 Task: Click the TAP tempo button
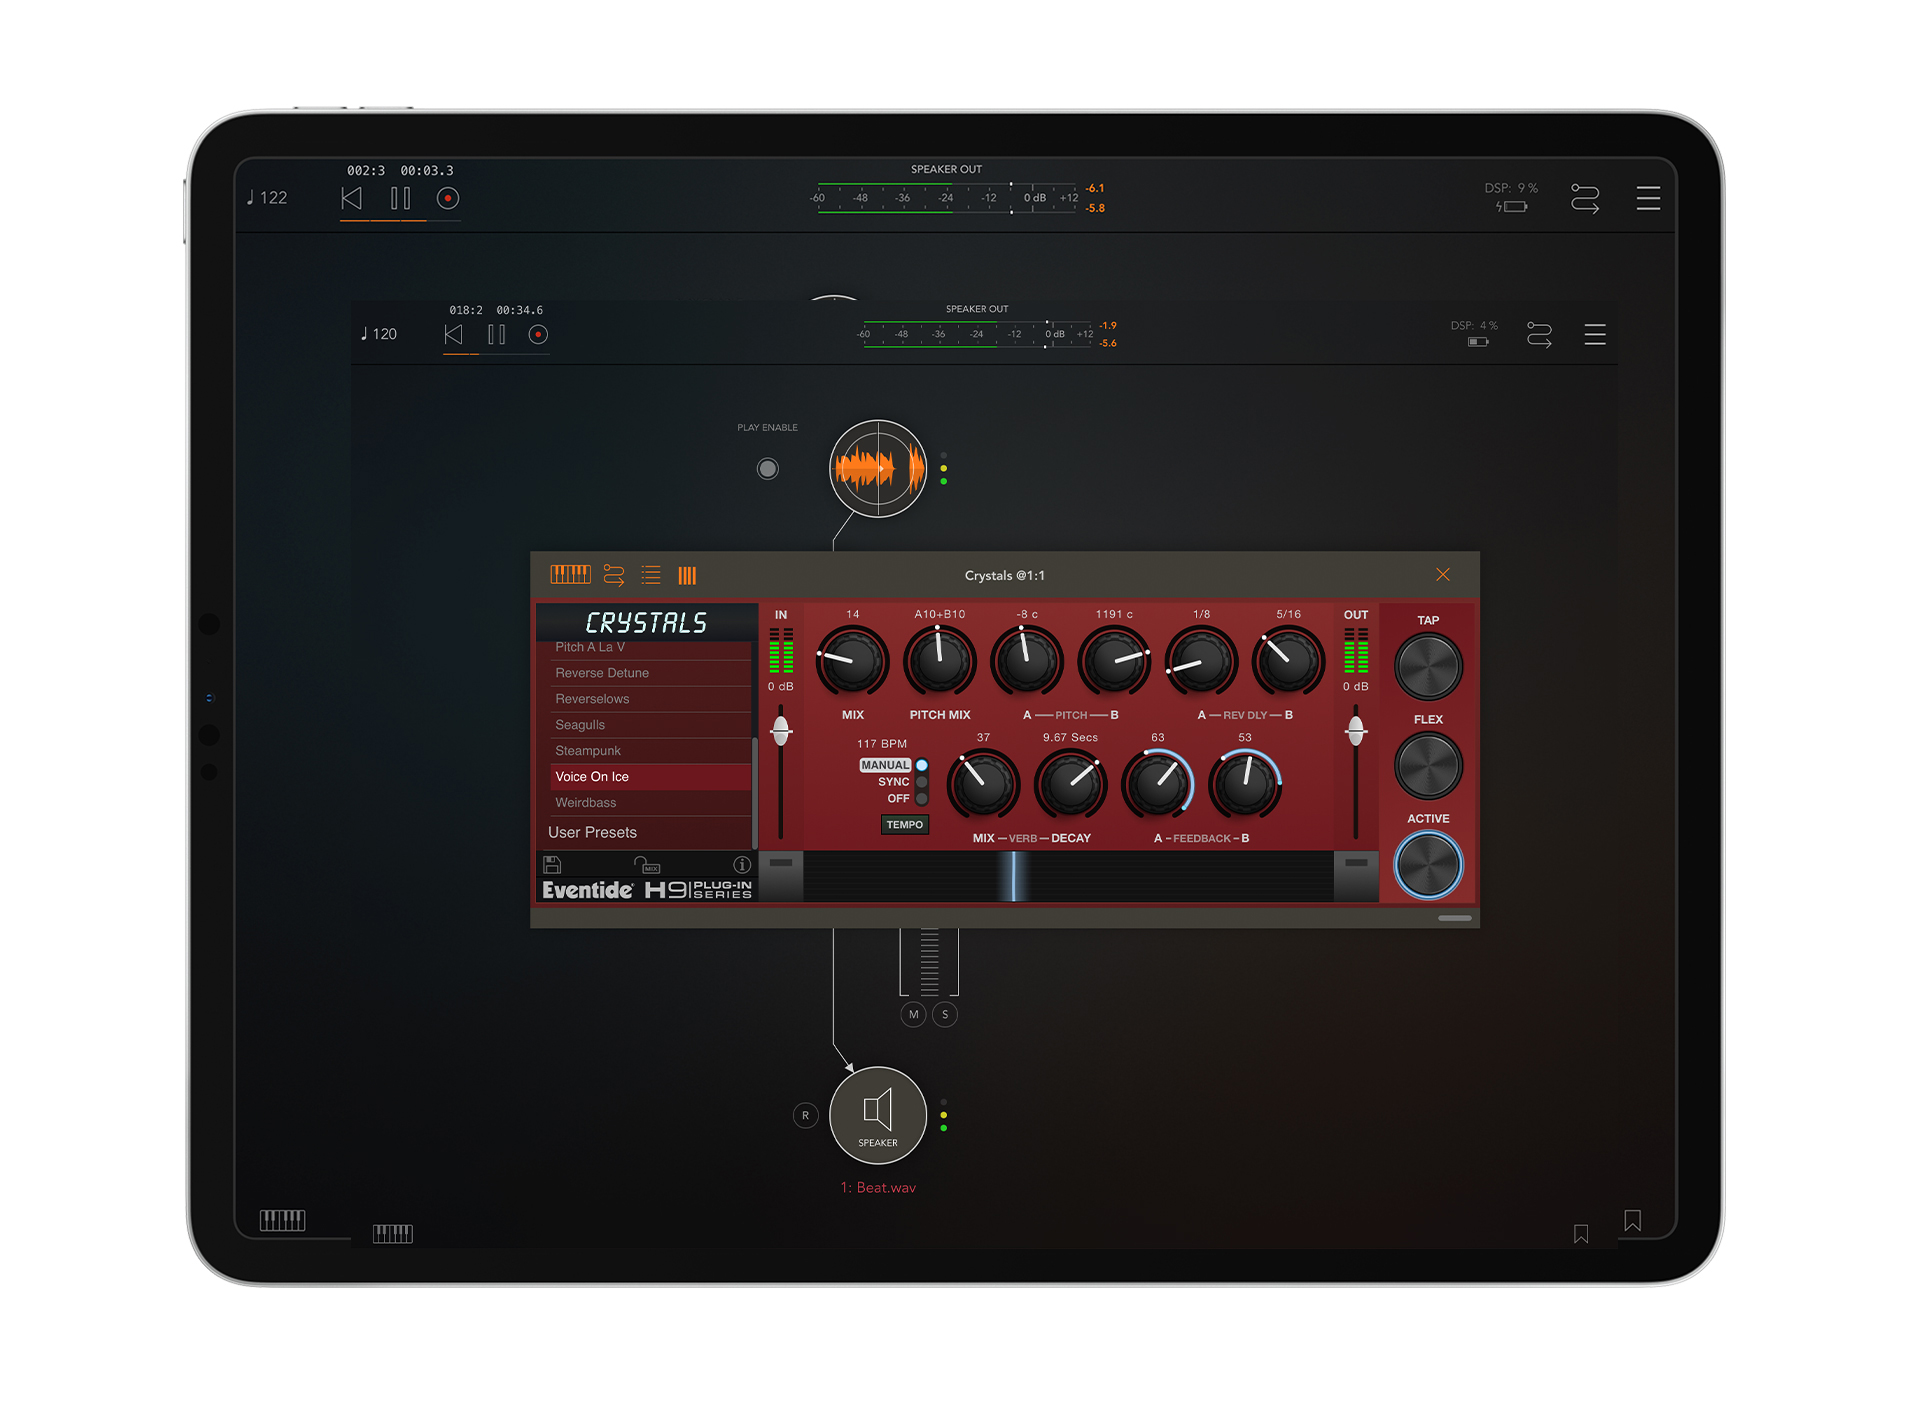tap(1428, 667)
